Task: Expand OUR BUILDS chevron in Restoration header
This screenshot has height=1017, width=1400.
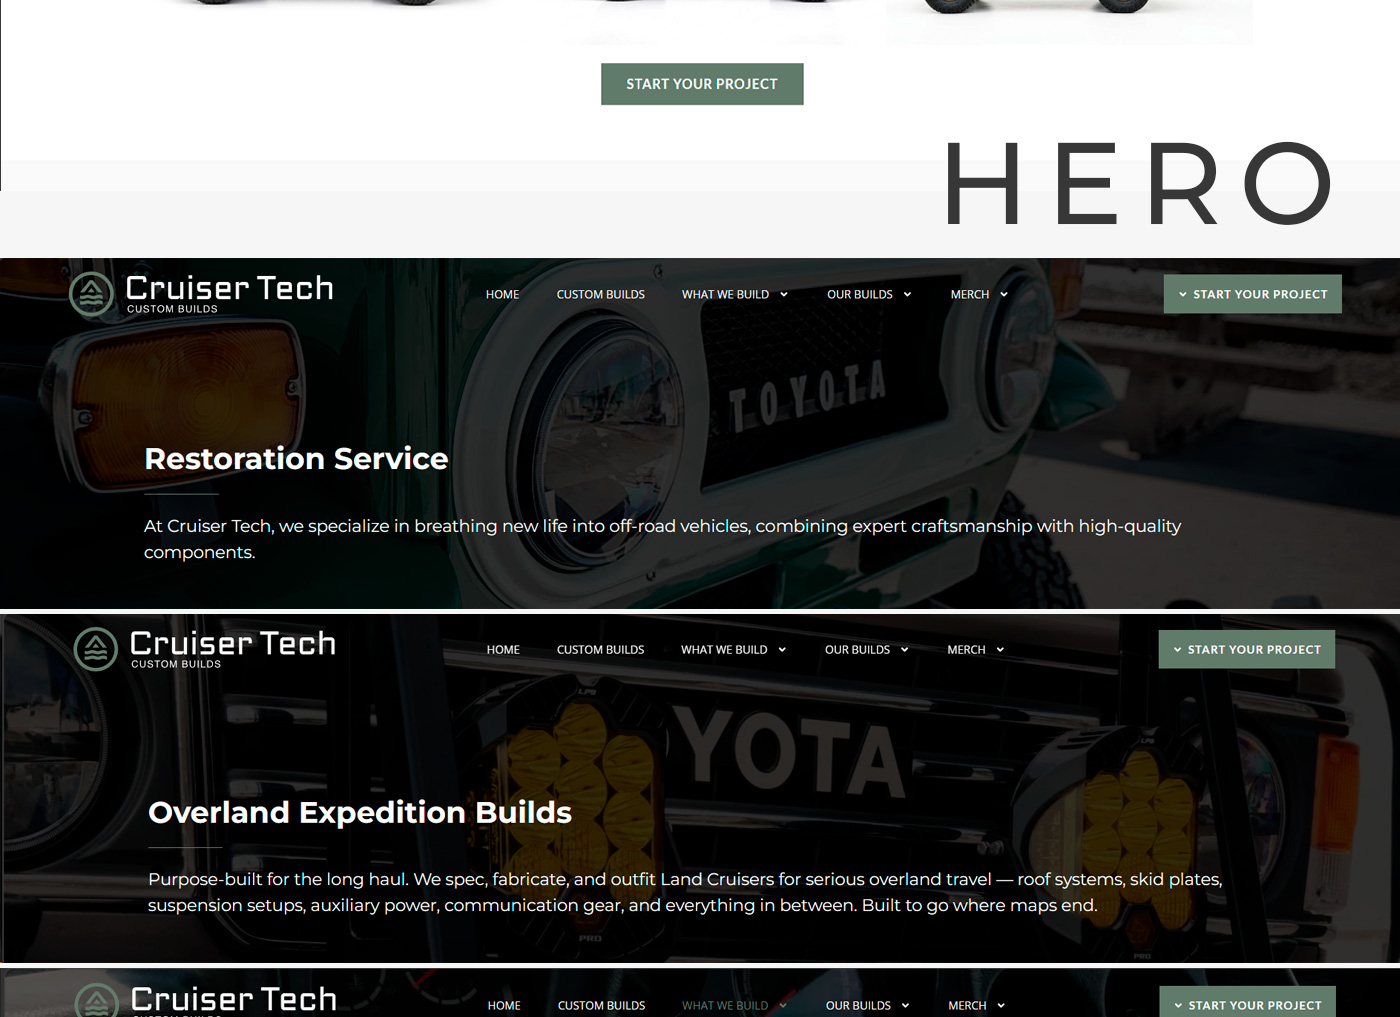Action: [x=907, y=294]
